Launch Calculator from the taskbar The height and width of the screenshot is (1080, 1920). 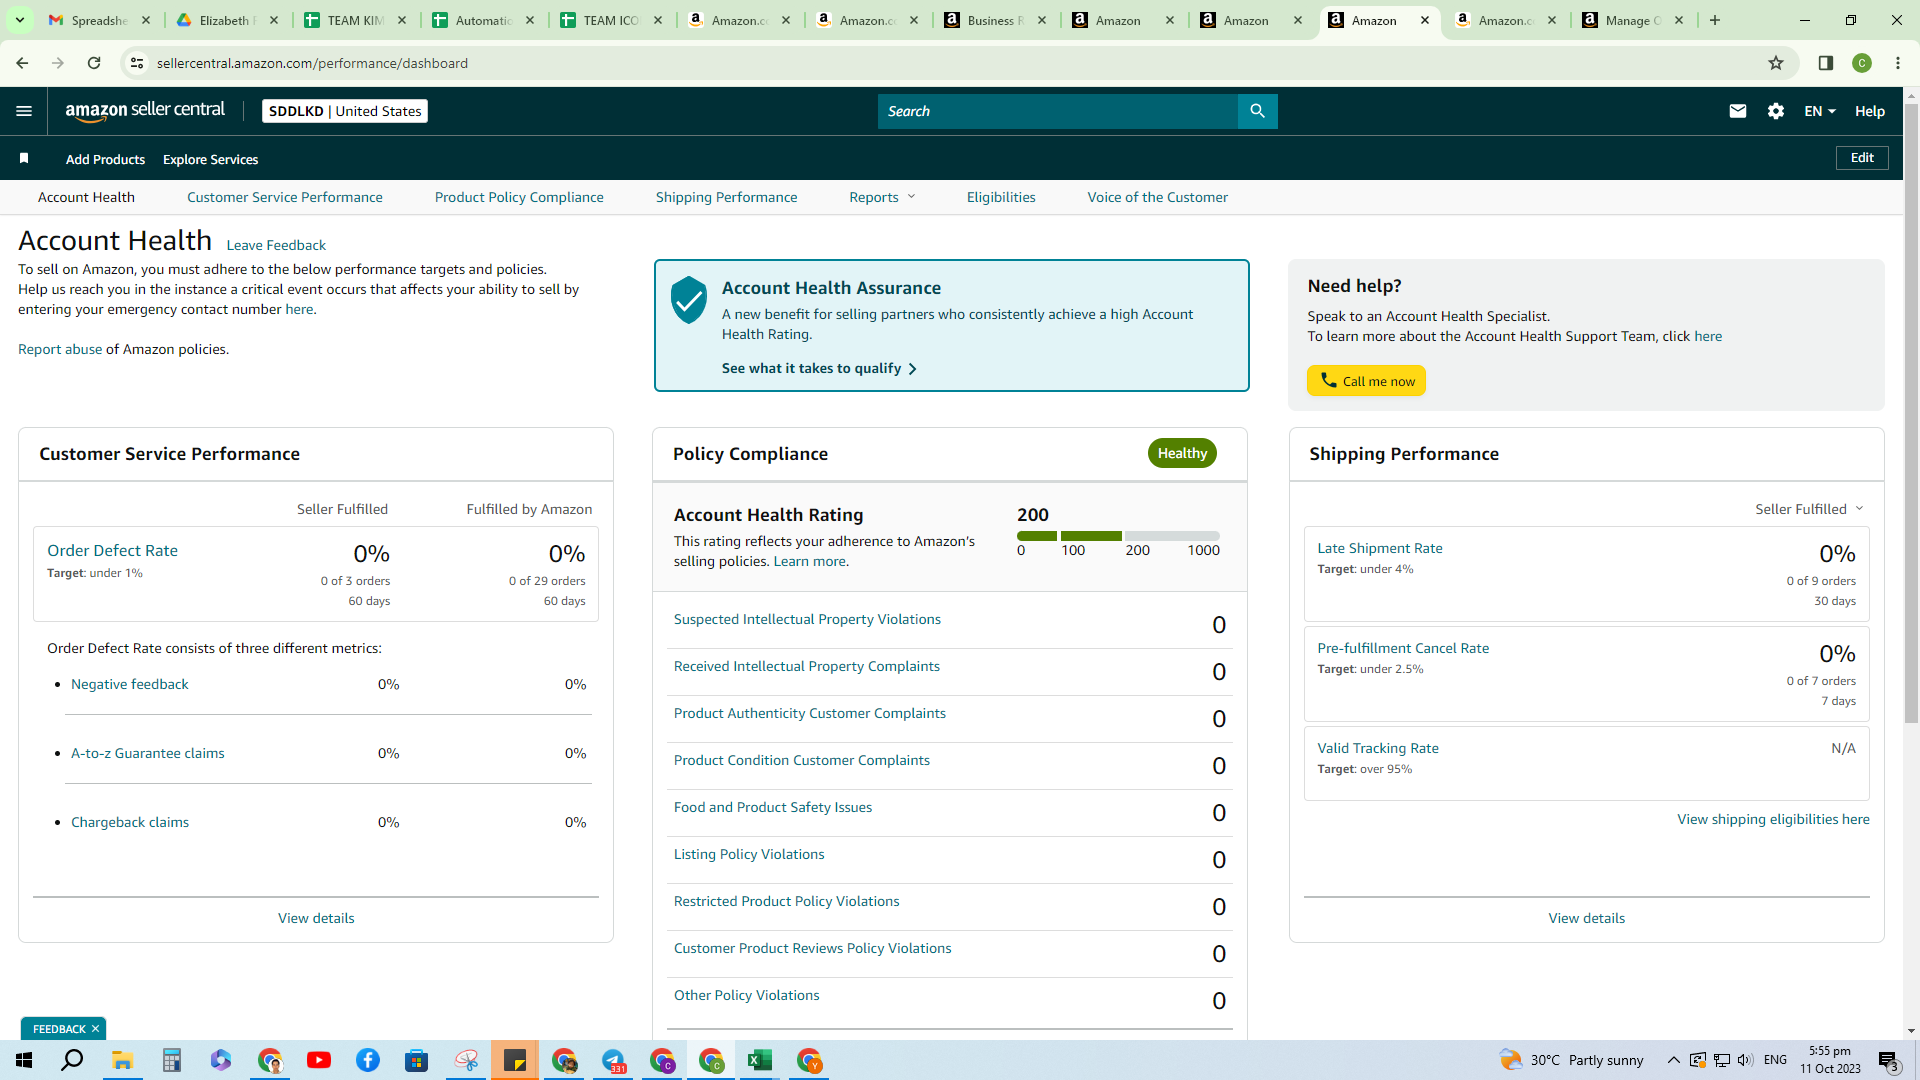pos(172,1060)
